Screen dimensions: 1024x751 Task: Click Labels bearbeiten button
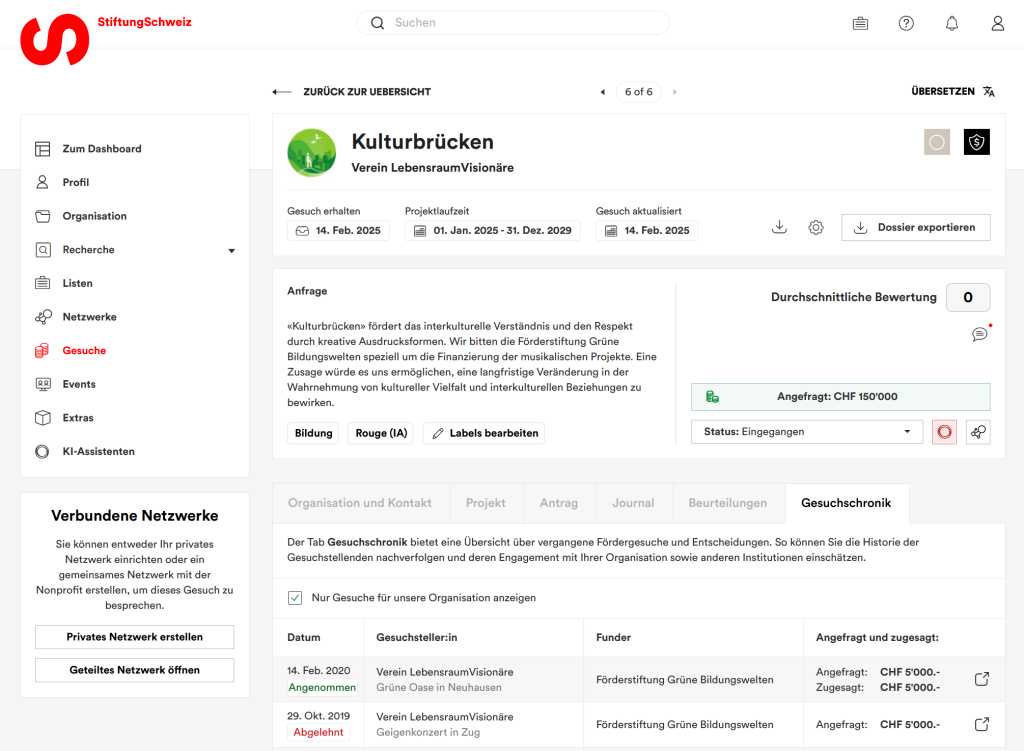[484, 433]
